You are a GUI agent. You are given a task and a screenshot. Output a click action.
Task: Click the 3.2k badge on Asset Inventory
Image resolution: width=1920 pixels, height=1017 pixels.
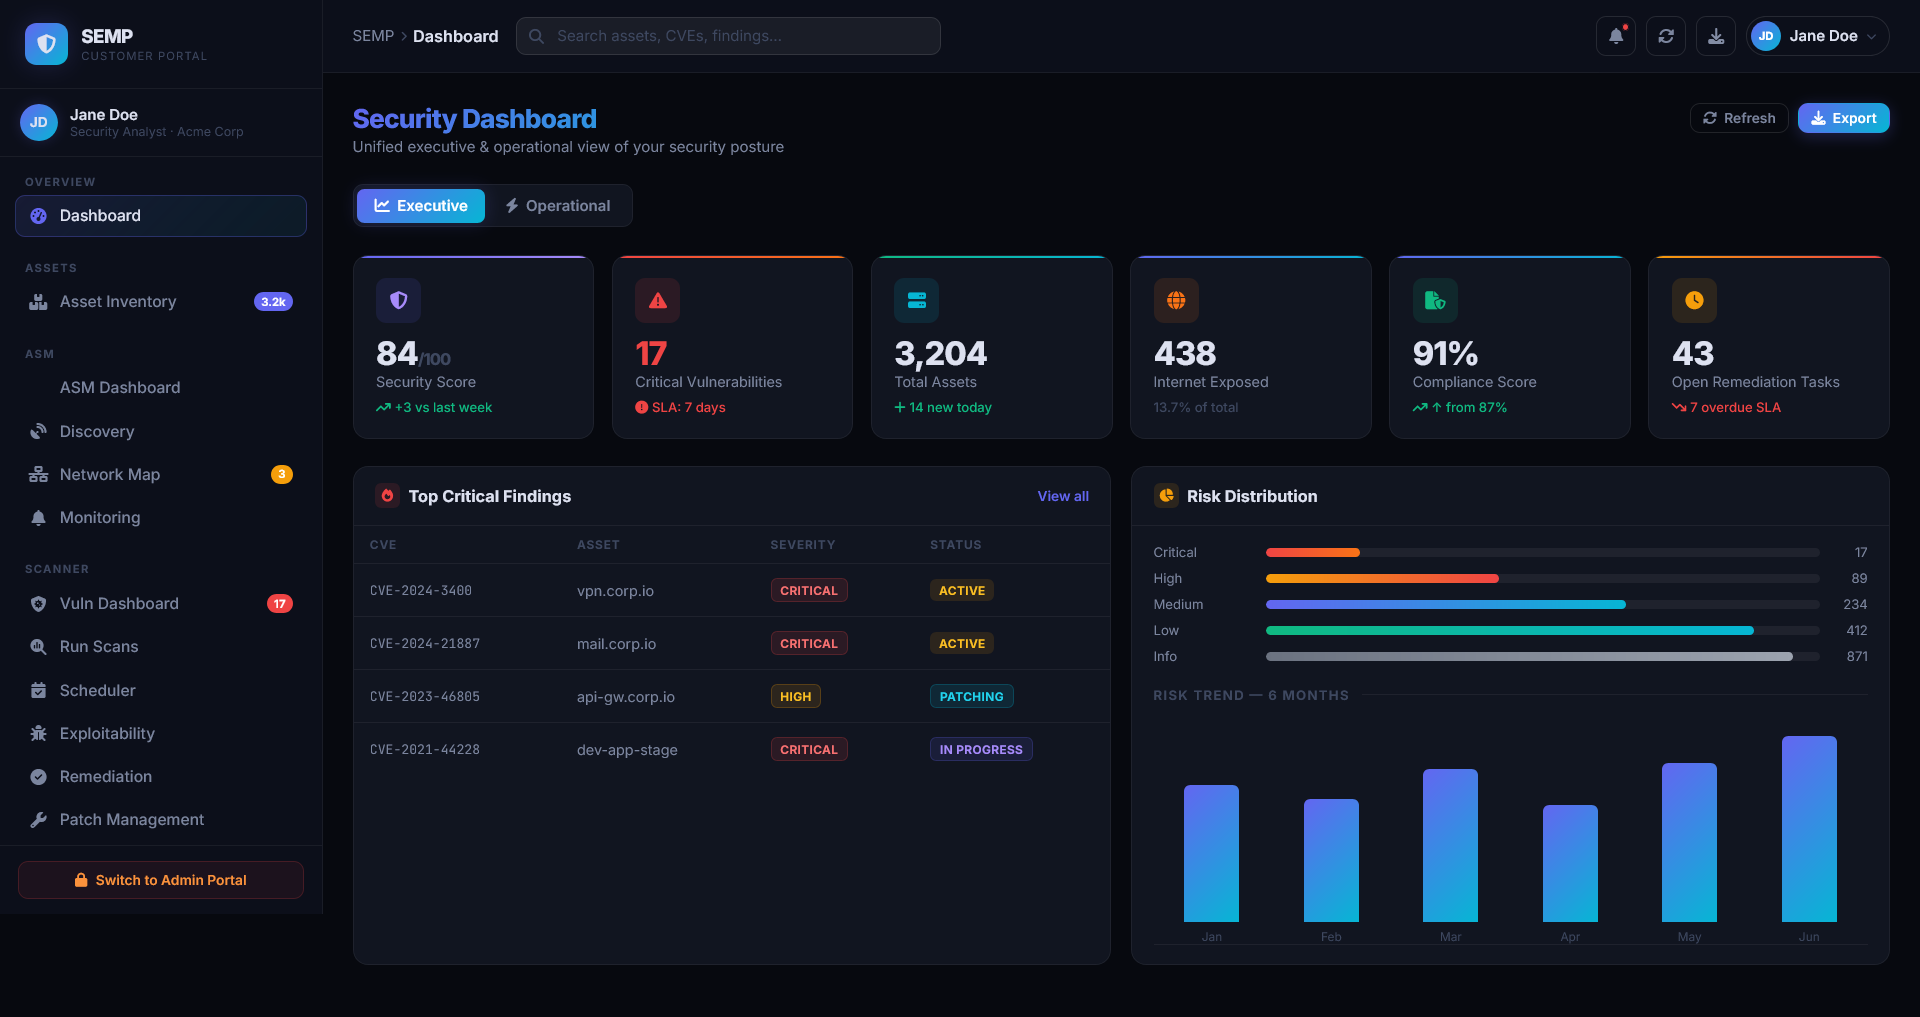coord(273,302)
